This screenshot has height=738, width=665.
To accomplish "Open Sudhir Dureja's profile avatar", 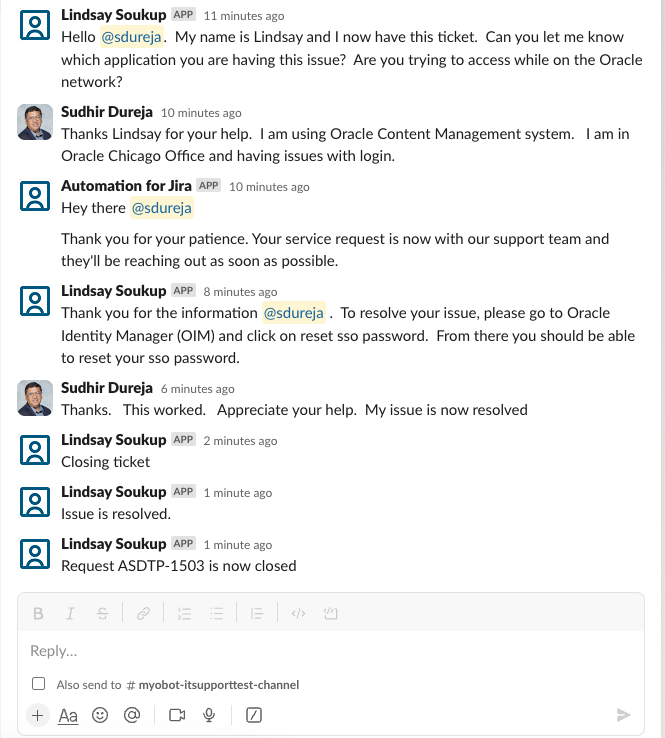I will (35, 123).
